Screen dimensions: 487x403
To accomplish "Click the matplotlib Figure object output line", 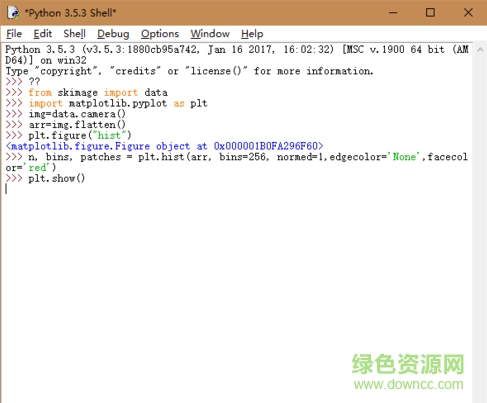I will point(165,146).
